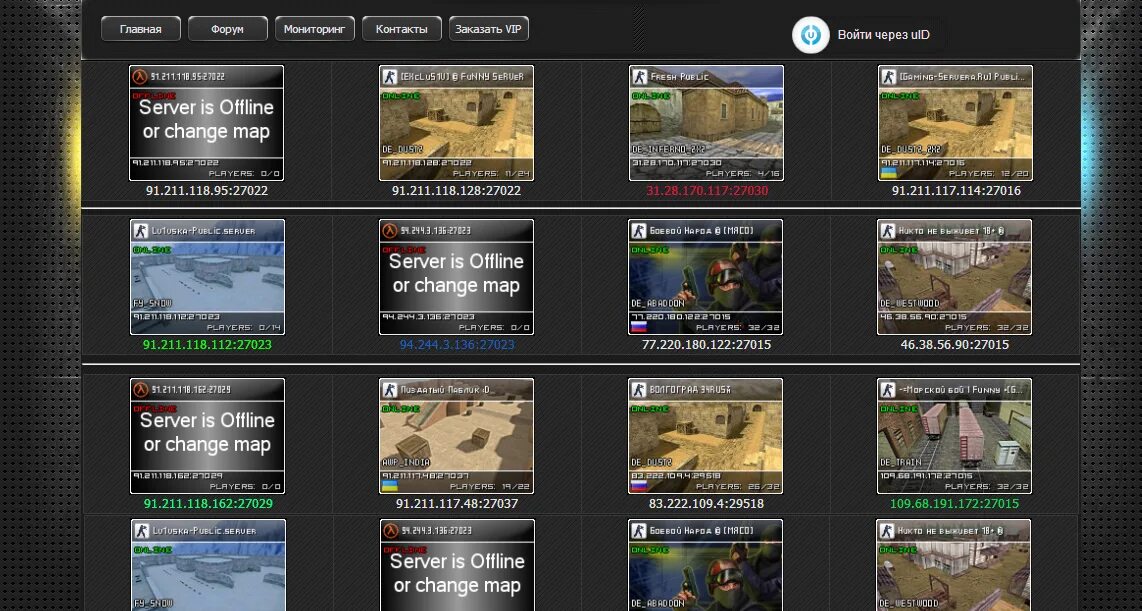Screen dimensions: 1142x611
Task: Click Counter-Strike icon in Пузатый Паблик banner
Action: [390, 390]
